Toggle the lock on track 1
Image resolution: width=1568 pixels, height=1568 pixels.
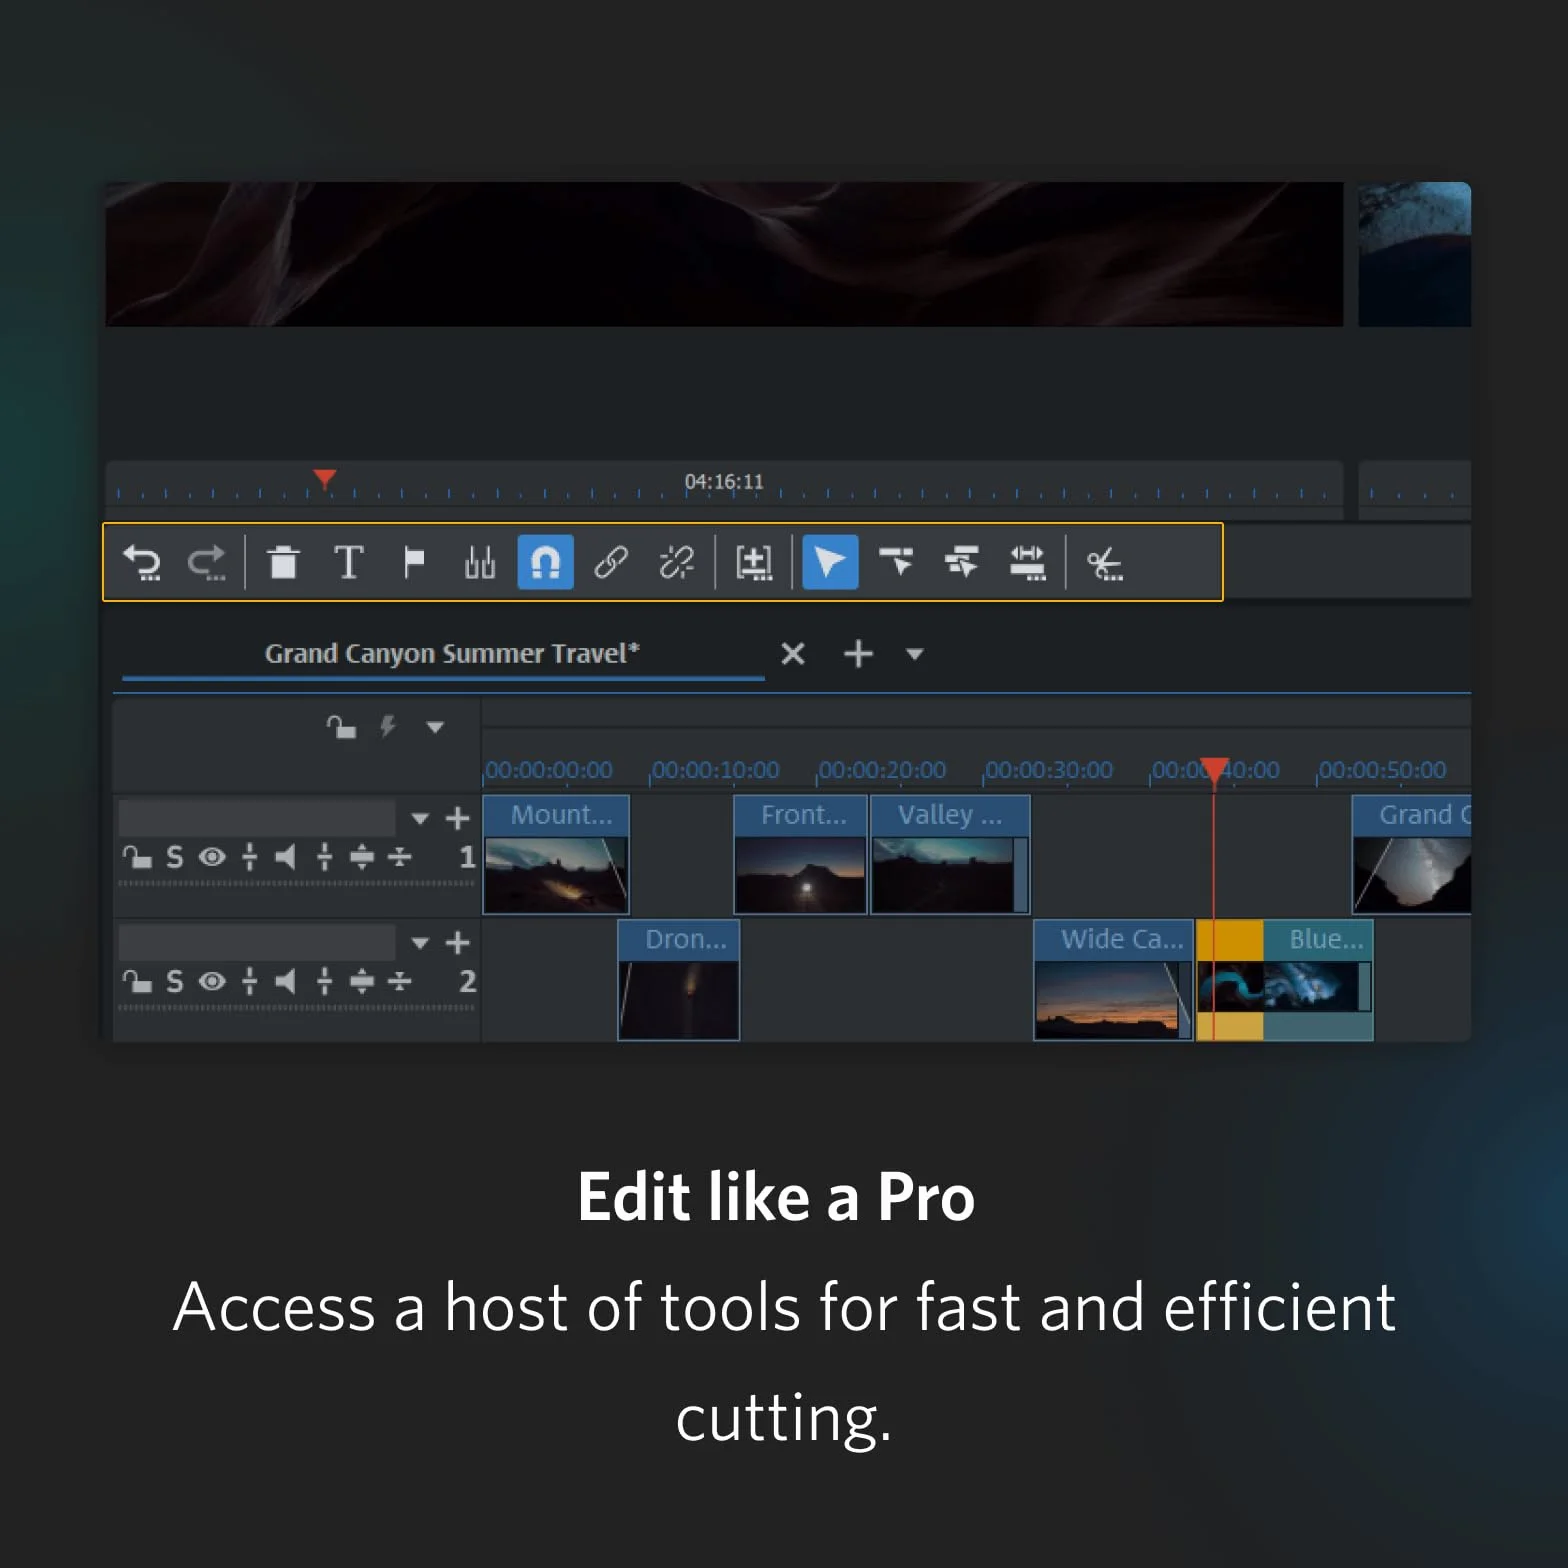[x=137, y=857]
